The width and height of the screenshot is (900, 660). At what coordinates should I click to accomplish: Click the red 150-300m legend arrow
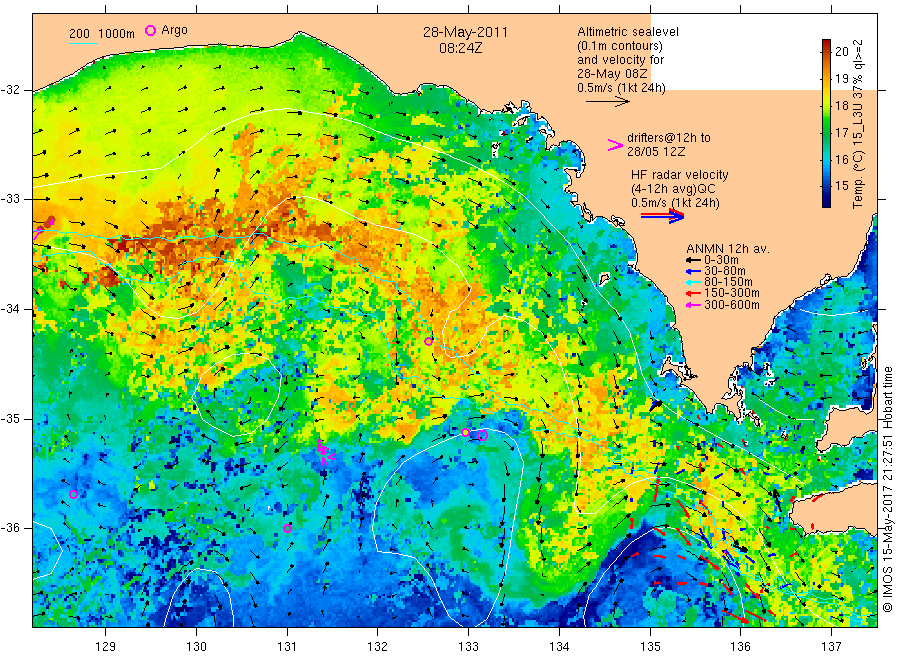point(693,293)
